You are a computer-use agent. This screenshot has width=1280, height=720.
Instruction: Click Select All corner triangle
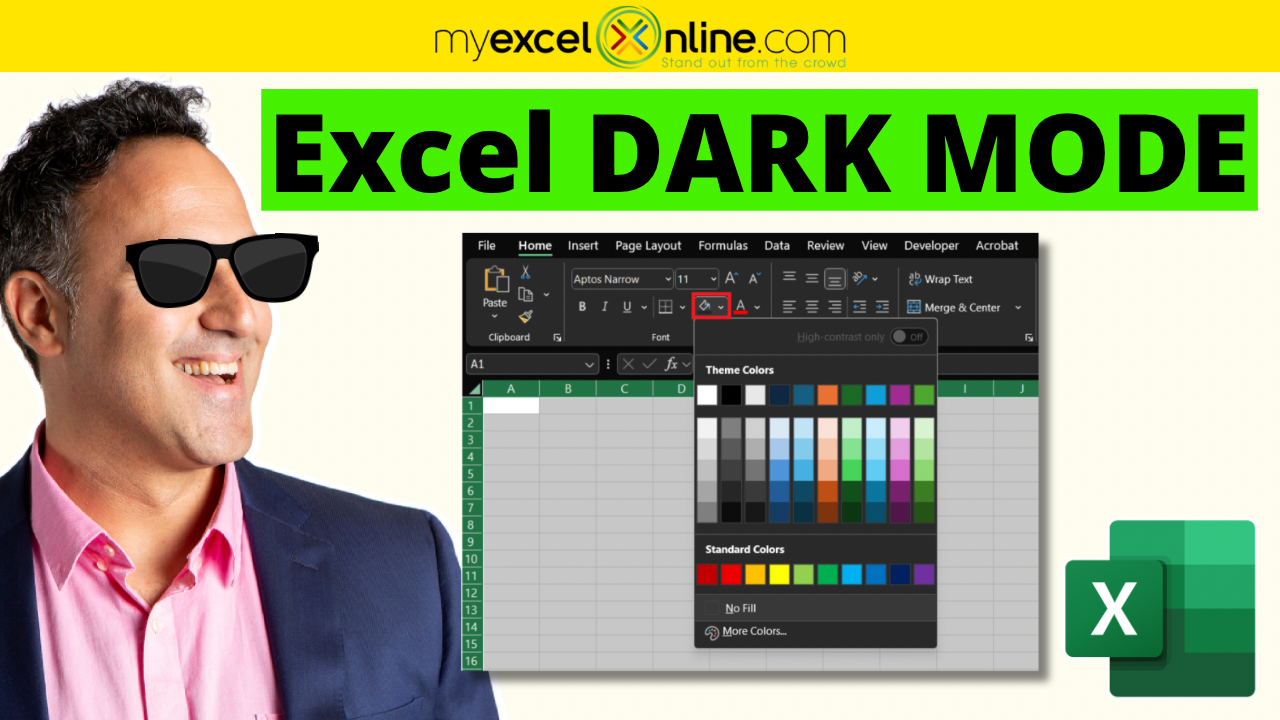coord(473,389)
